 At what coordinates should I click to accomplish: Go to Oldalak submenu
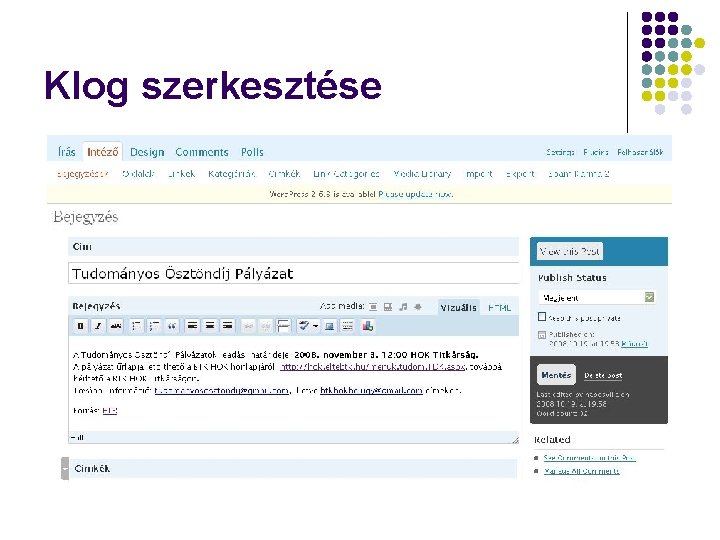(x=138, y=174)
